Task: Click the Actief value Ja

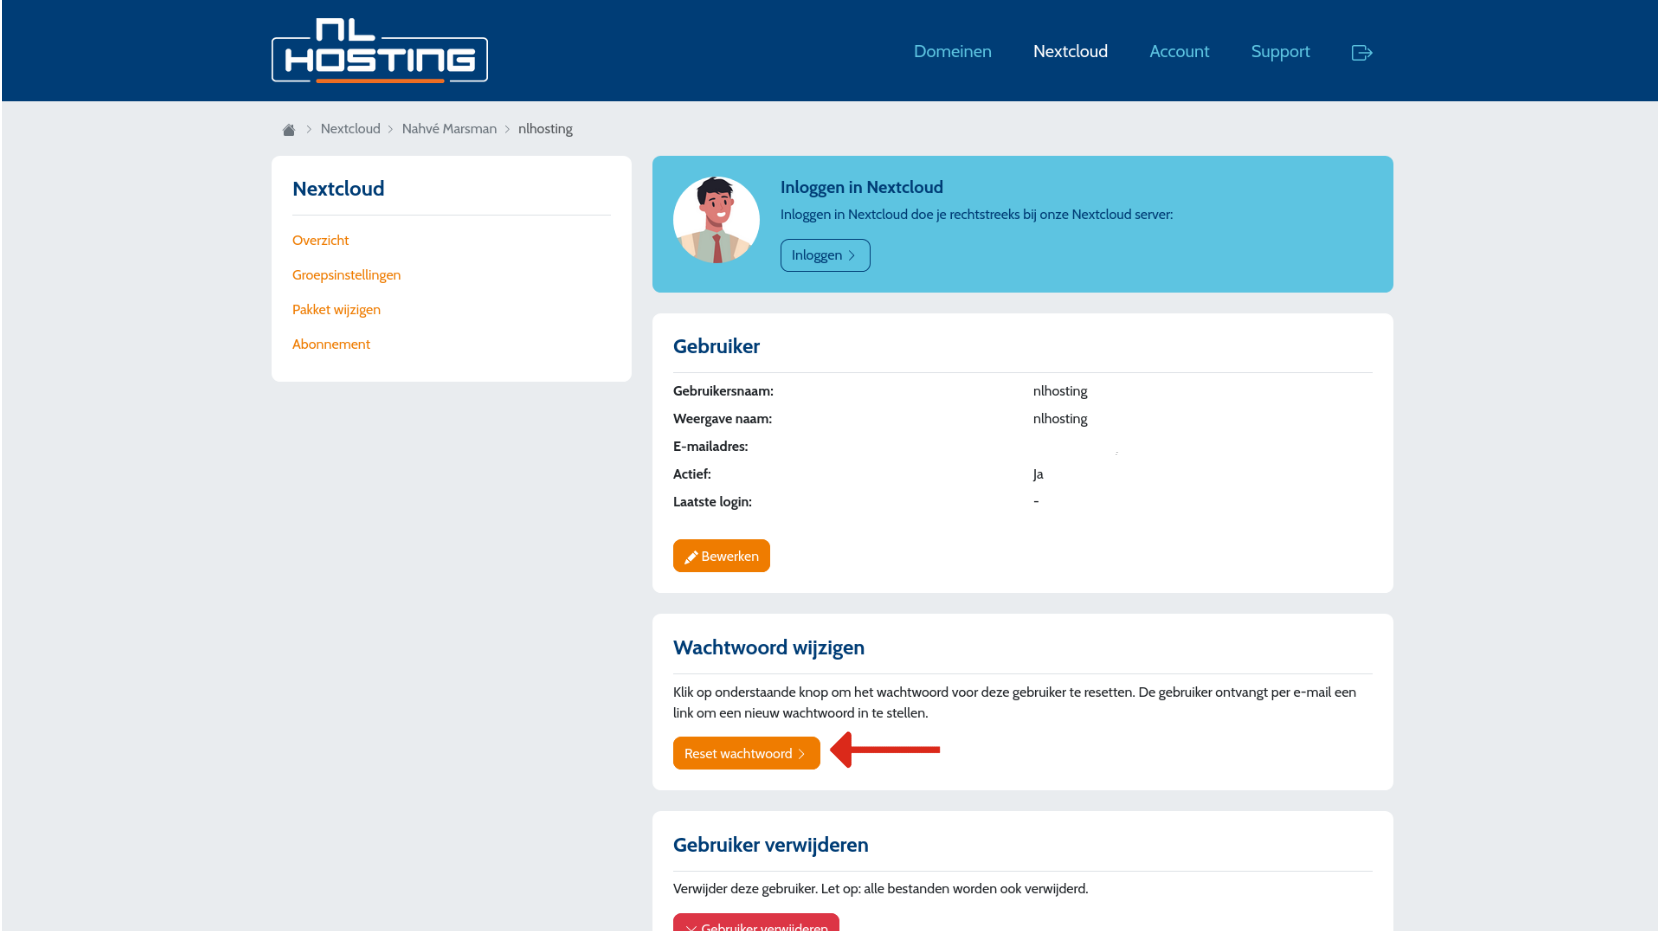Action: tap(1038, 474)
